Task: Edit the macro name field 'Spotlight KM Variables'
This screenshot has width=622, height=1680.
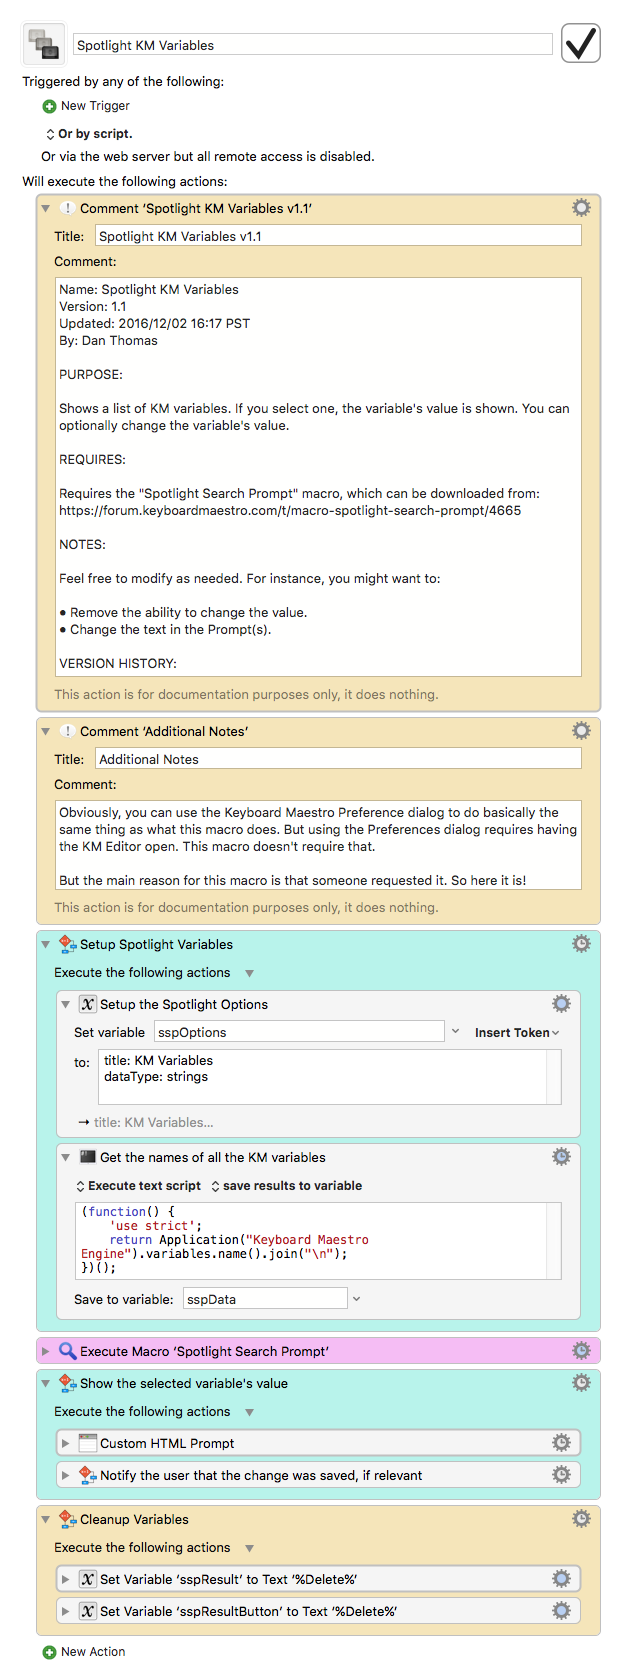Action: click(x=313, y=45)
